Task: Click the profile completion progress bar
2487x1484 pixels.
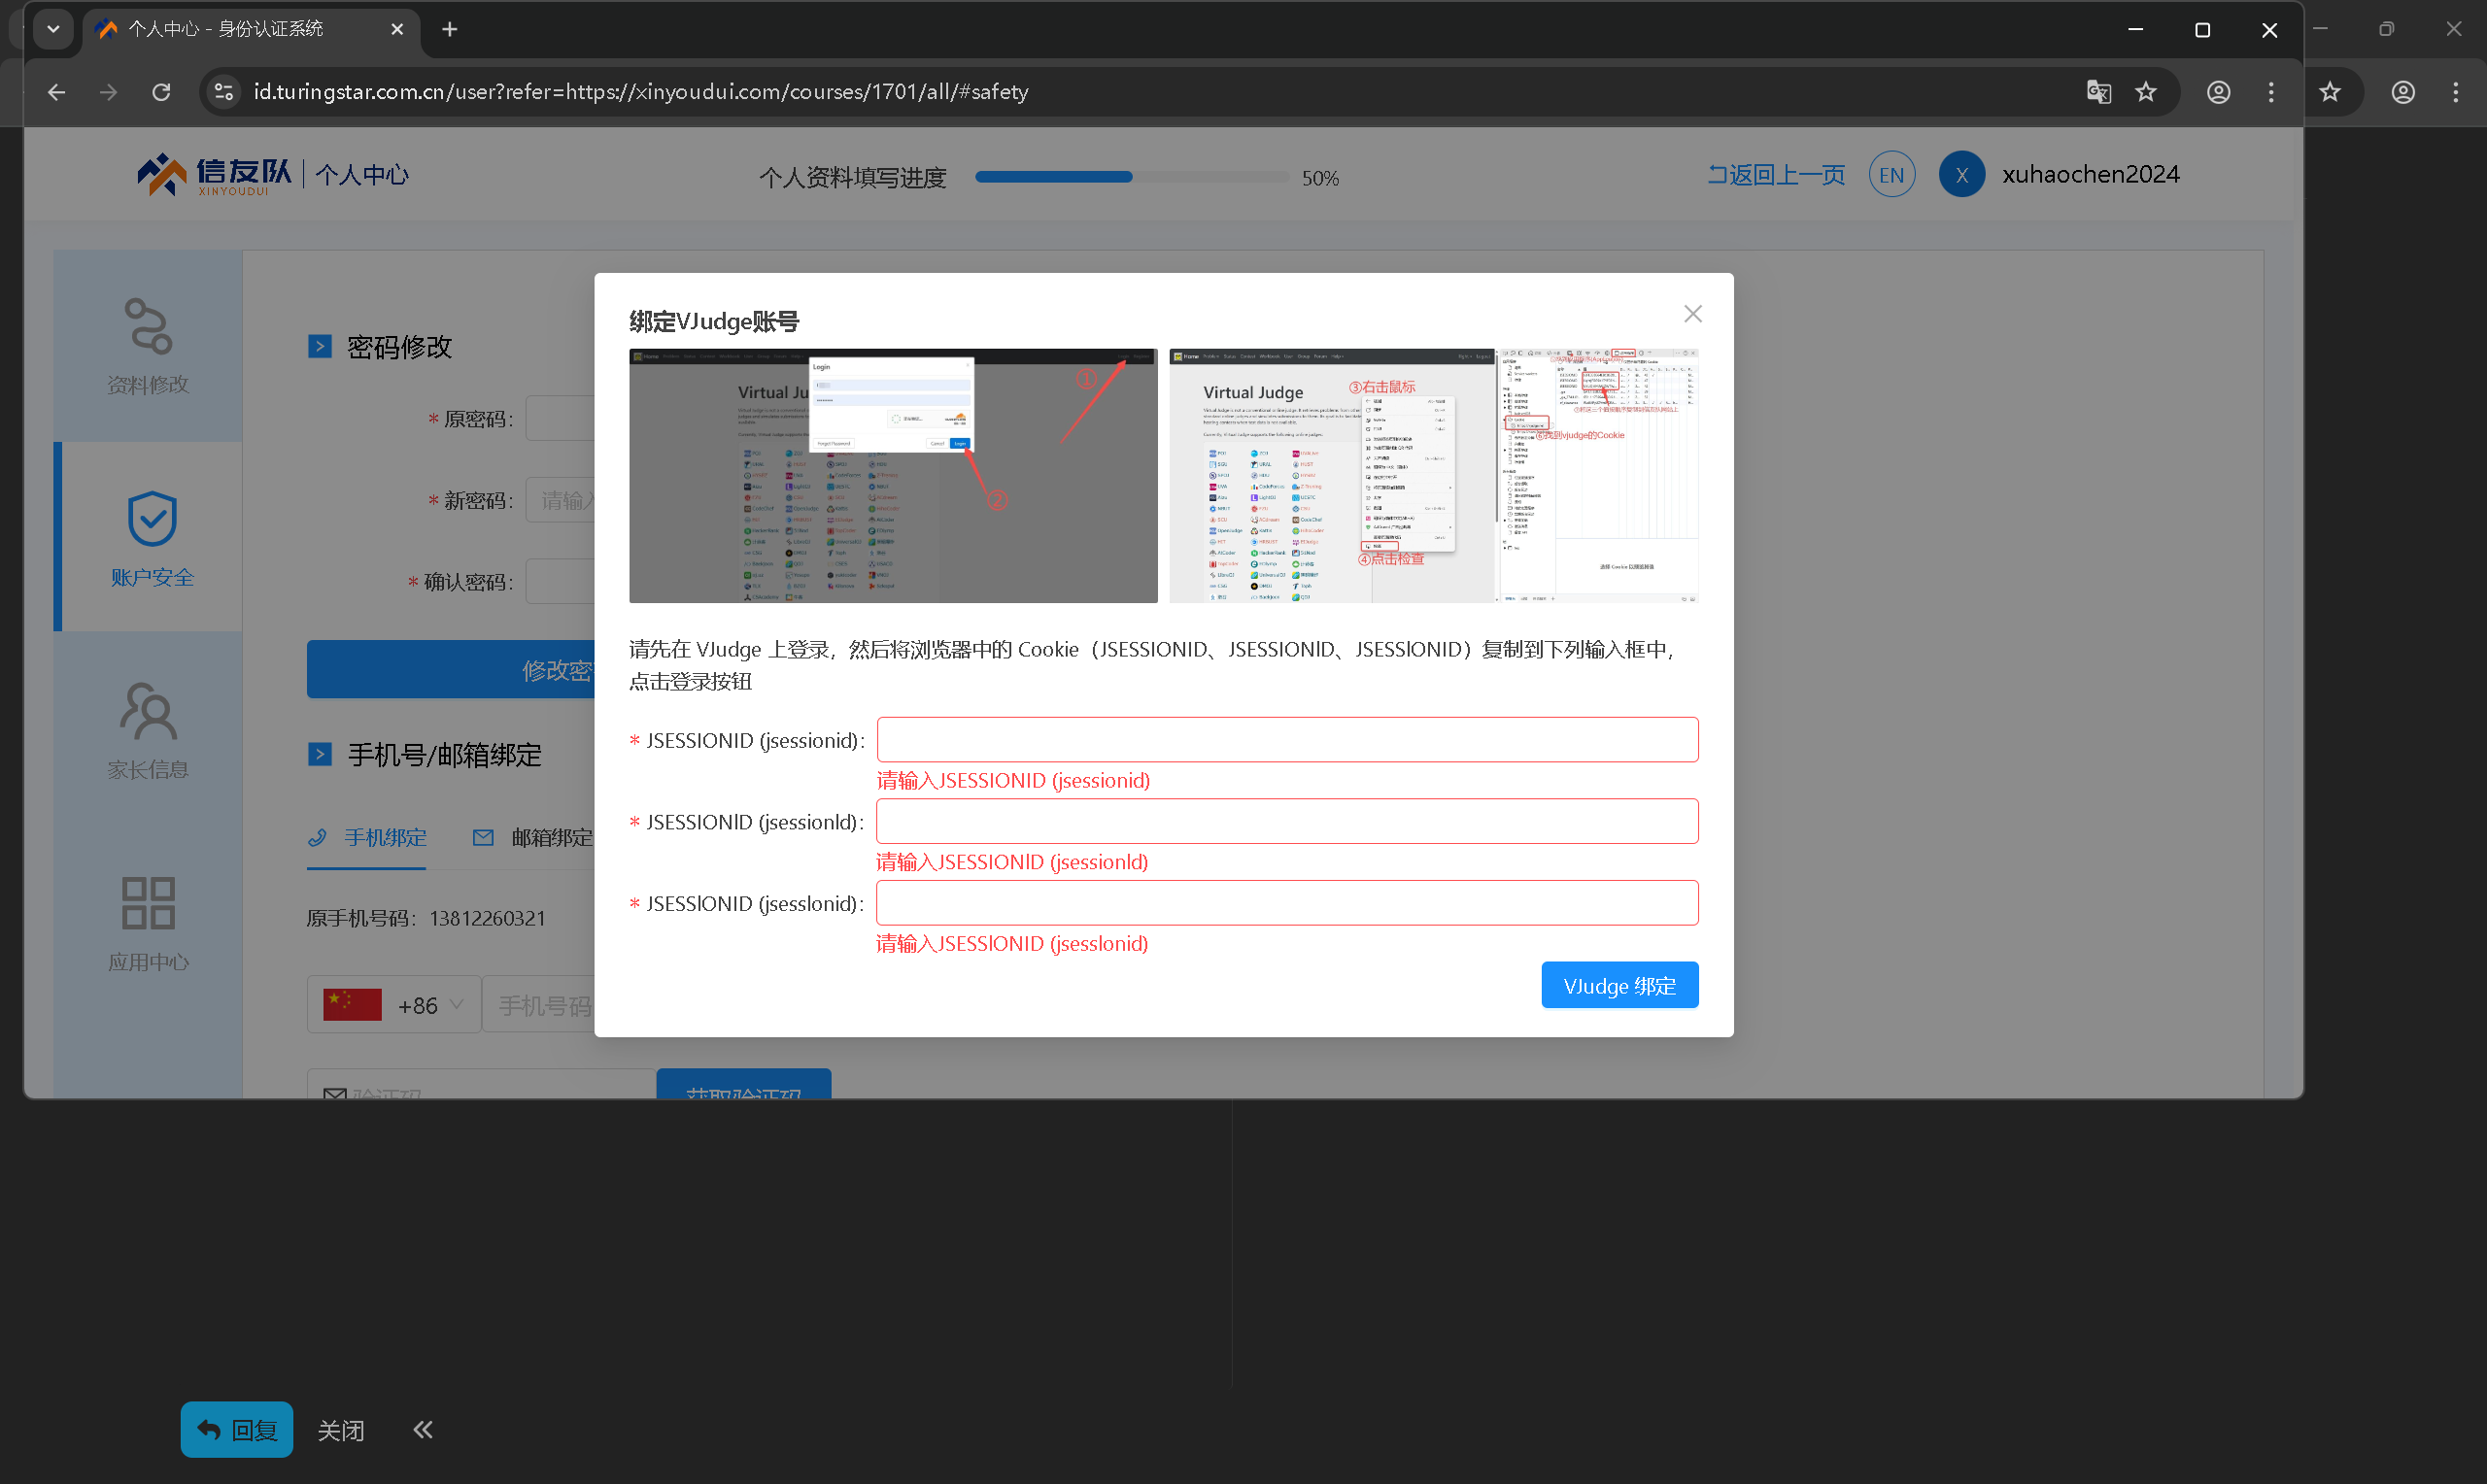Action: pyautogui.click(x=1131, y=177)
